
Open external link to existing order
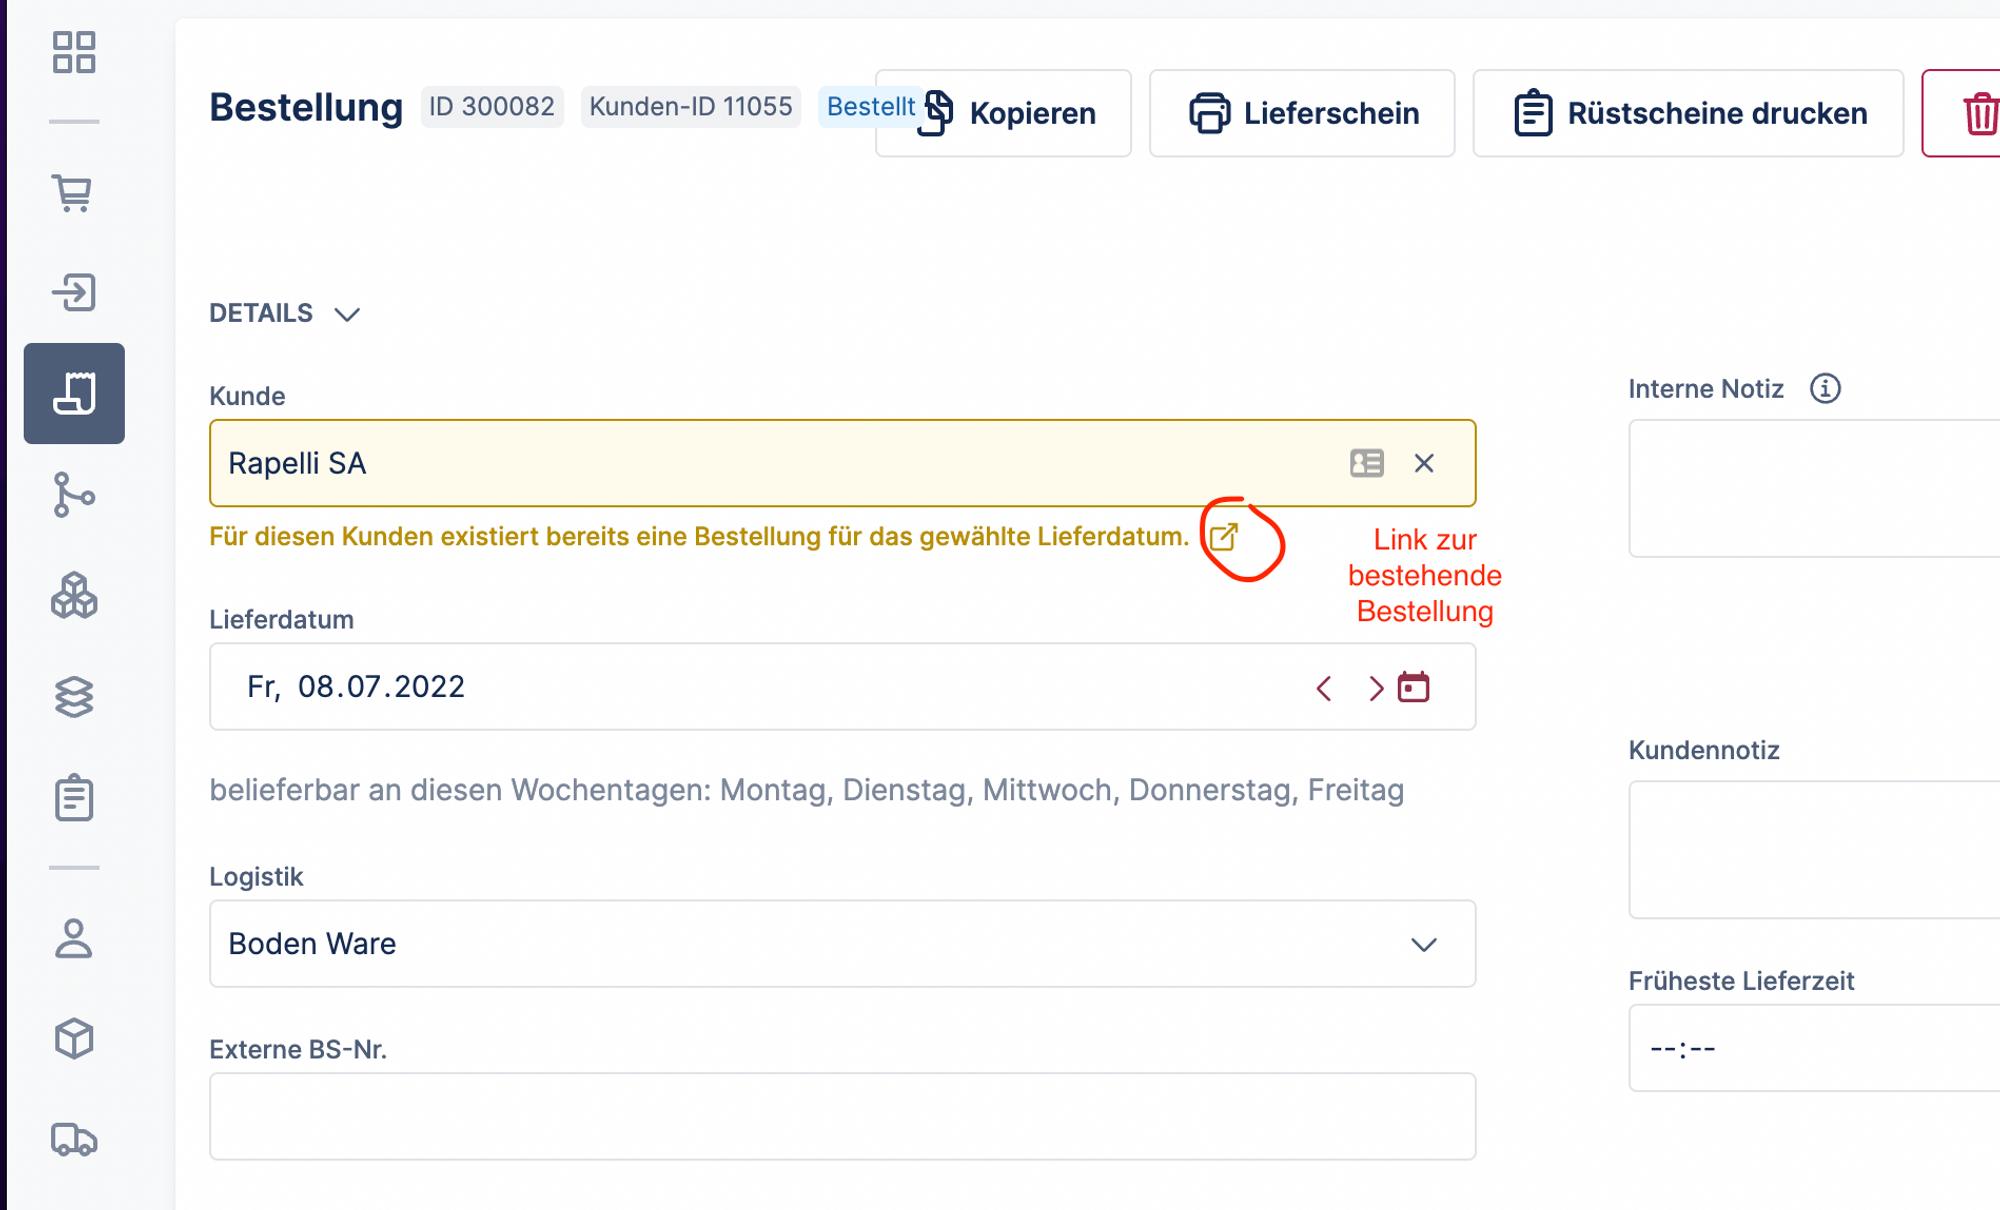coord(1224,537)
